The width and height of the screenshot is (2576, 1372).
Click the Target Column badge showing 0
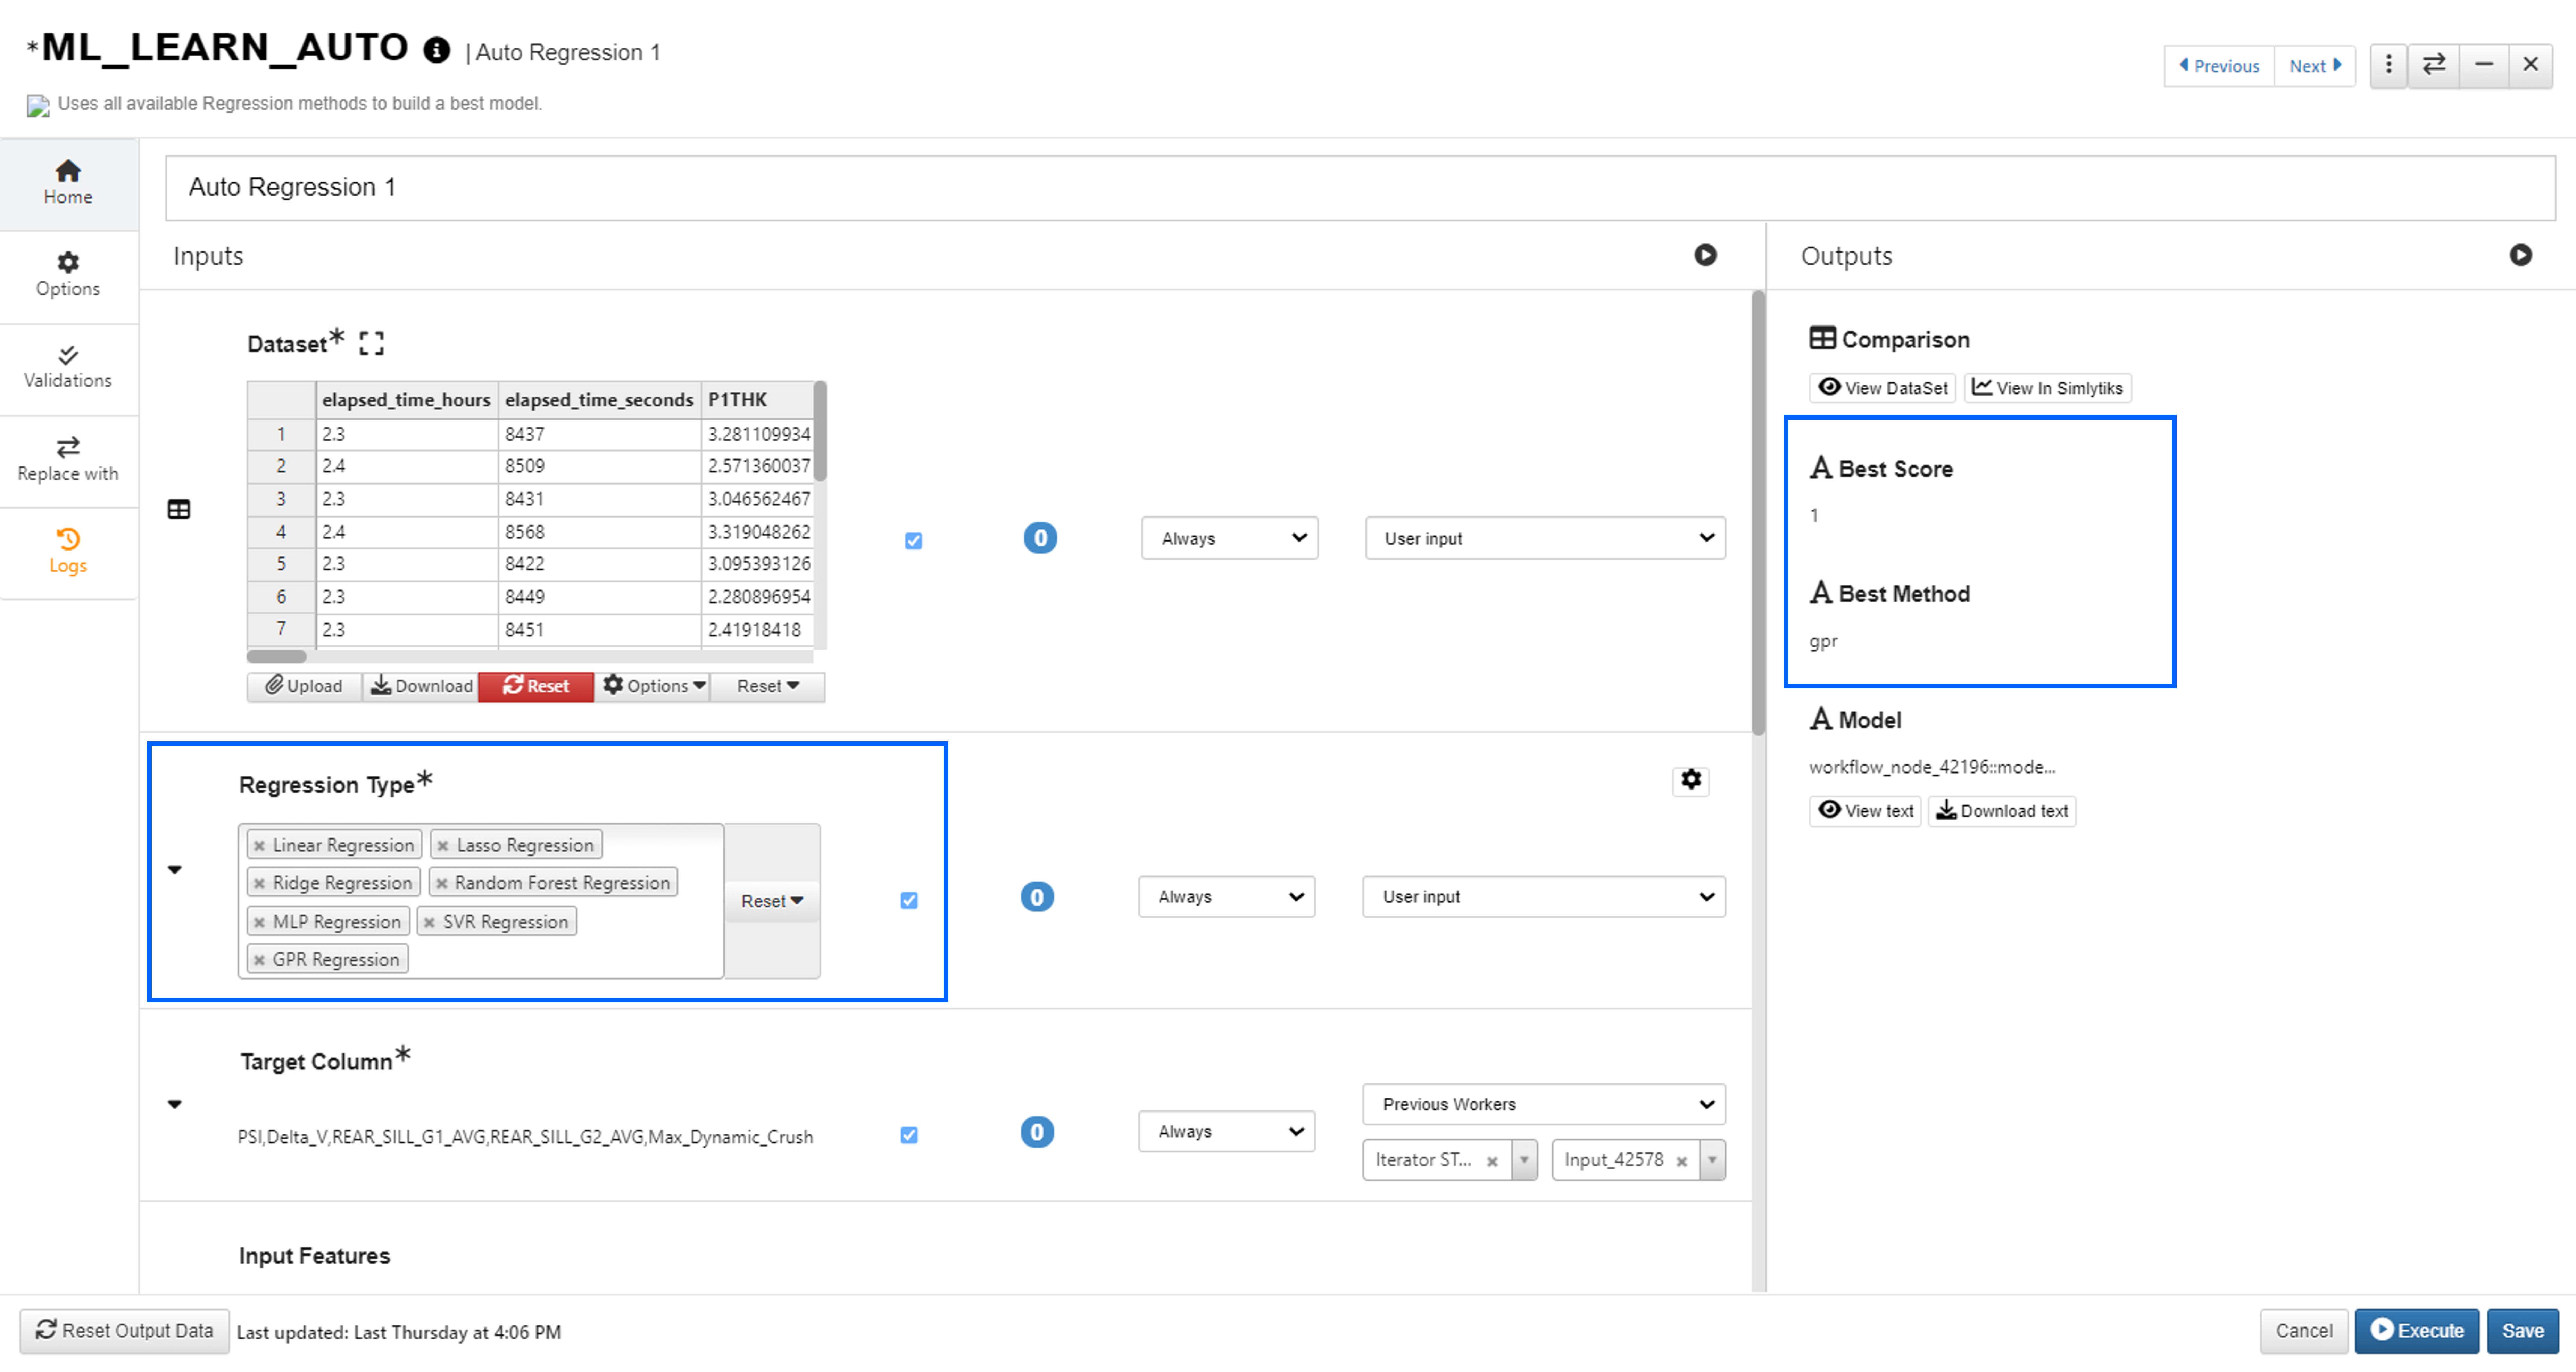[x=1037, y=1132]
